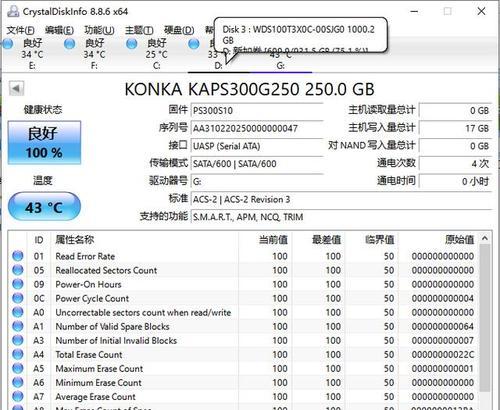Open the 功能(U) menu
This screenshot has height=410, width=500.
click(x=99, y=31)
